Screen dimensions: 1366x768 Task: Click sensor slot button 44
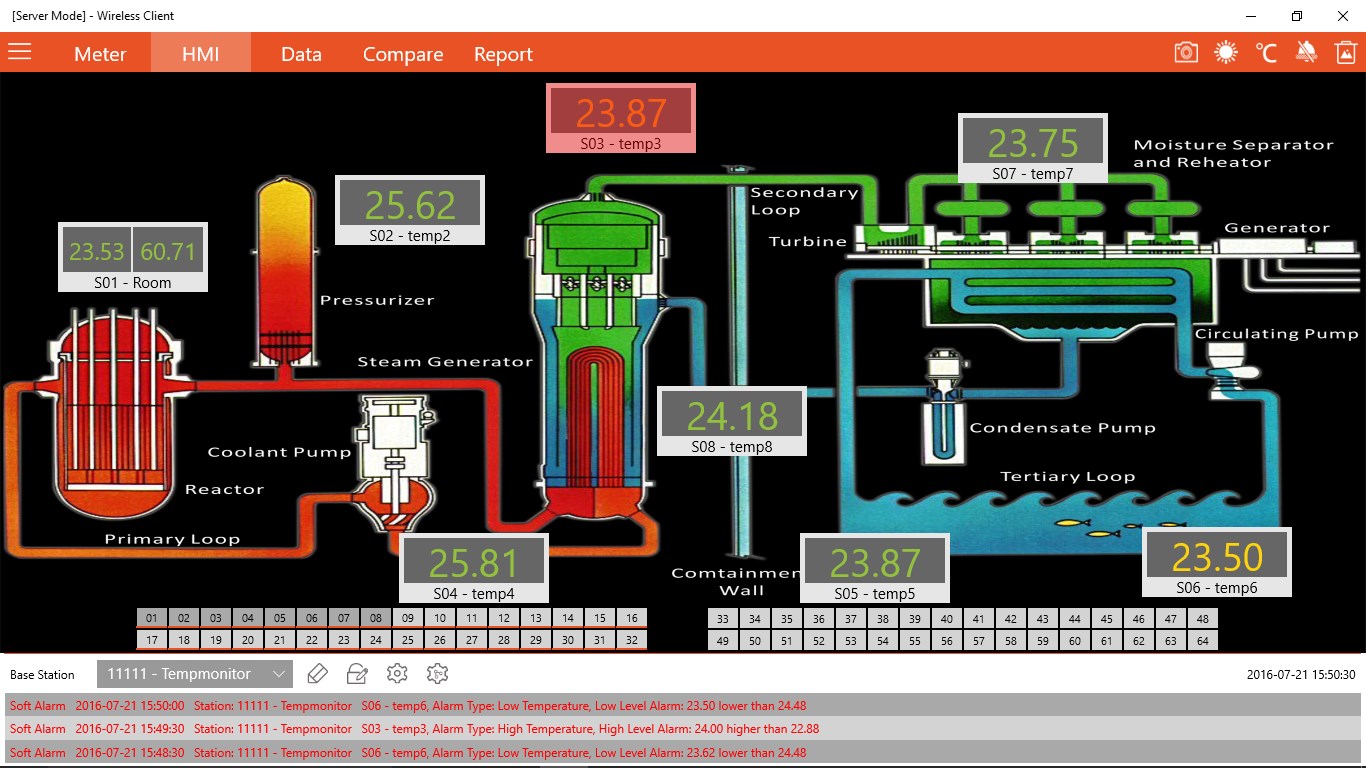(1075, 619)
